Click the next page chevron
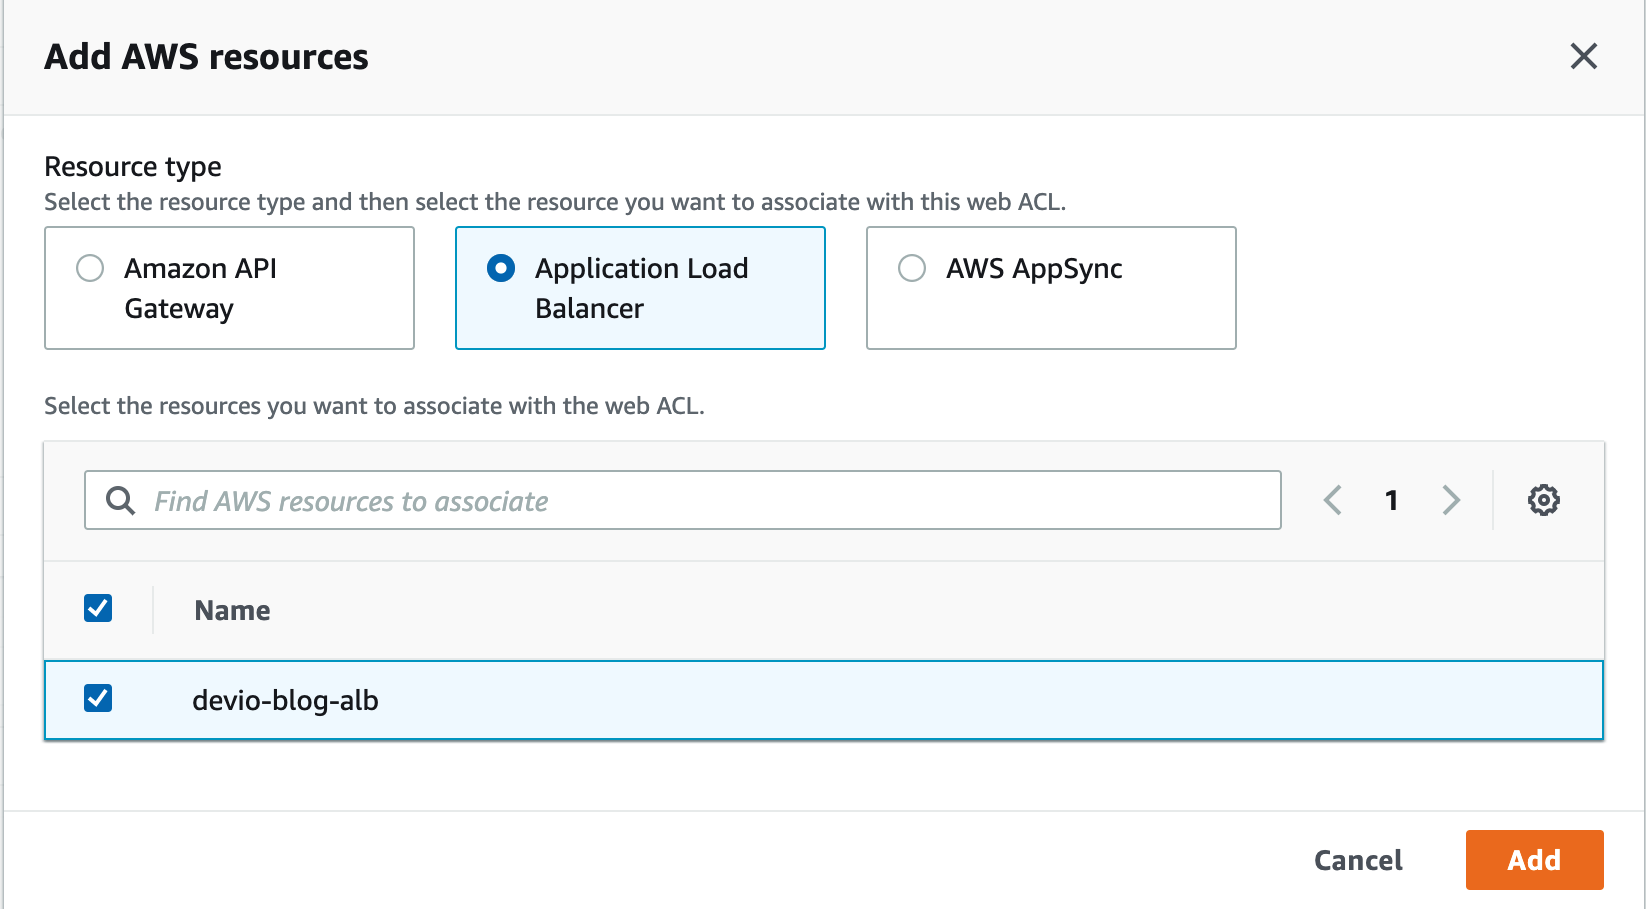The width and height of the screenshot is (1646, 909). coord(1450,499)
